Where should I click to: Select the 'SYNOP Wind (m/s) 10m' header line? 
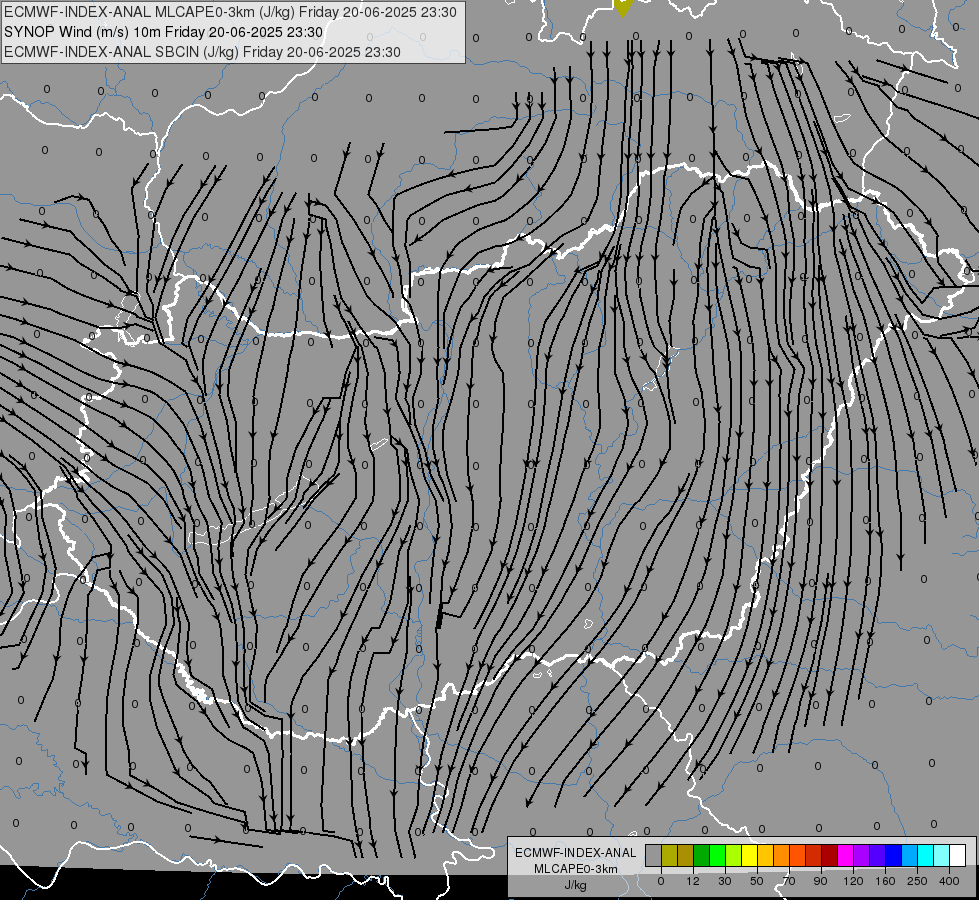pyautogui.click(x=164, y=32)
